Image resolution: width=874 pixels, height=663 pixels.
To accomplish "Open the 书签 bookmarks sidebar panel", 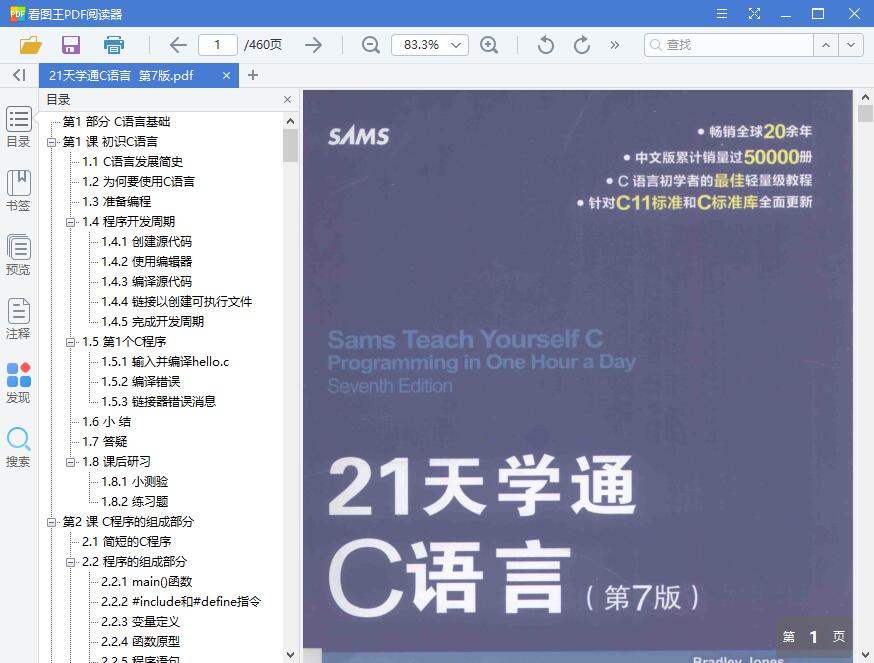I will tap(18, 191).
